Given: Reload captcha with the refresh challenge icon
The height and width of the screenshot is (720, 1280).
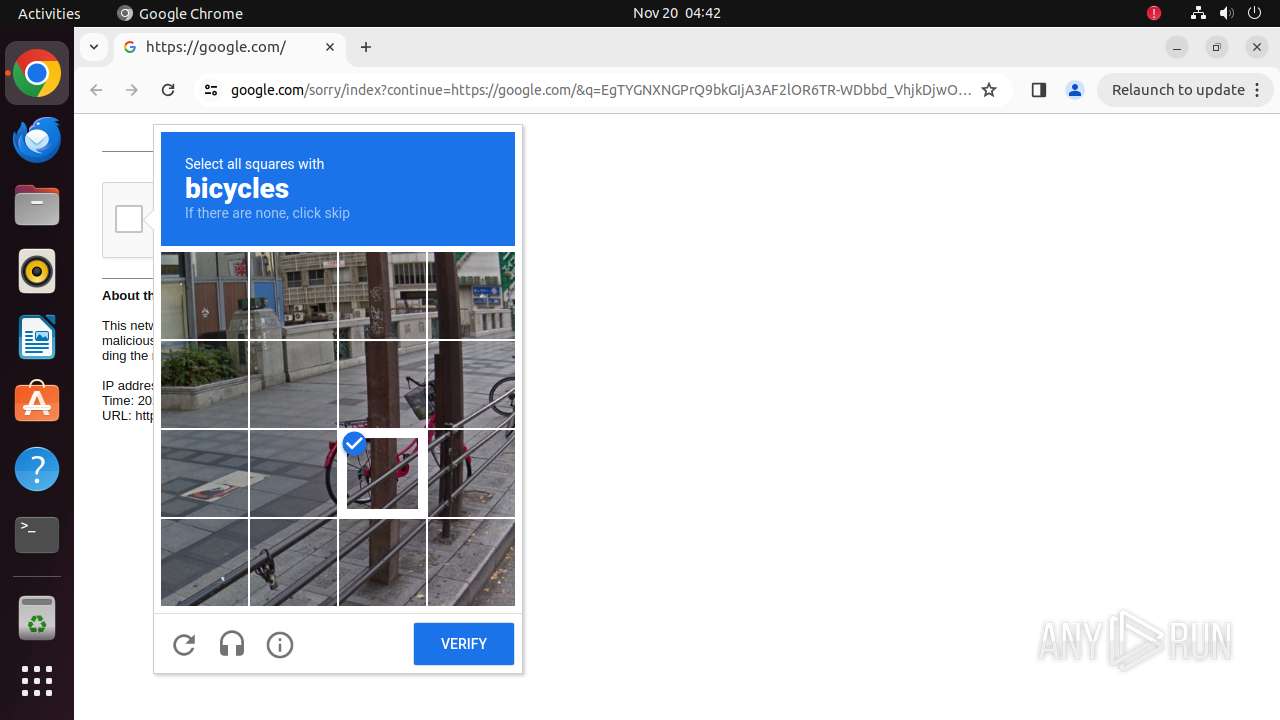Looking at the screenshot, I should (184, 645).
